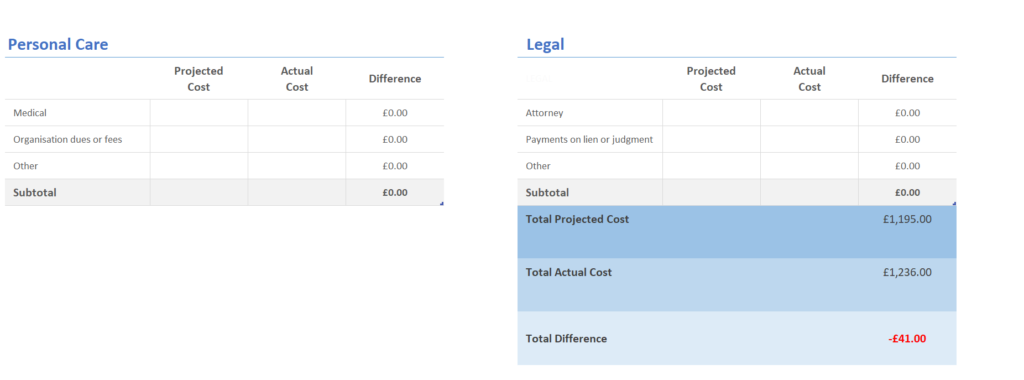Image resolution: width=1024 pixels, height=380 pixels.
Task: Click Personal Care Subtotal difference value
Action: click(395, 193)
